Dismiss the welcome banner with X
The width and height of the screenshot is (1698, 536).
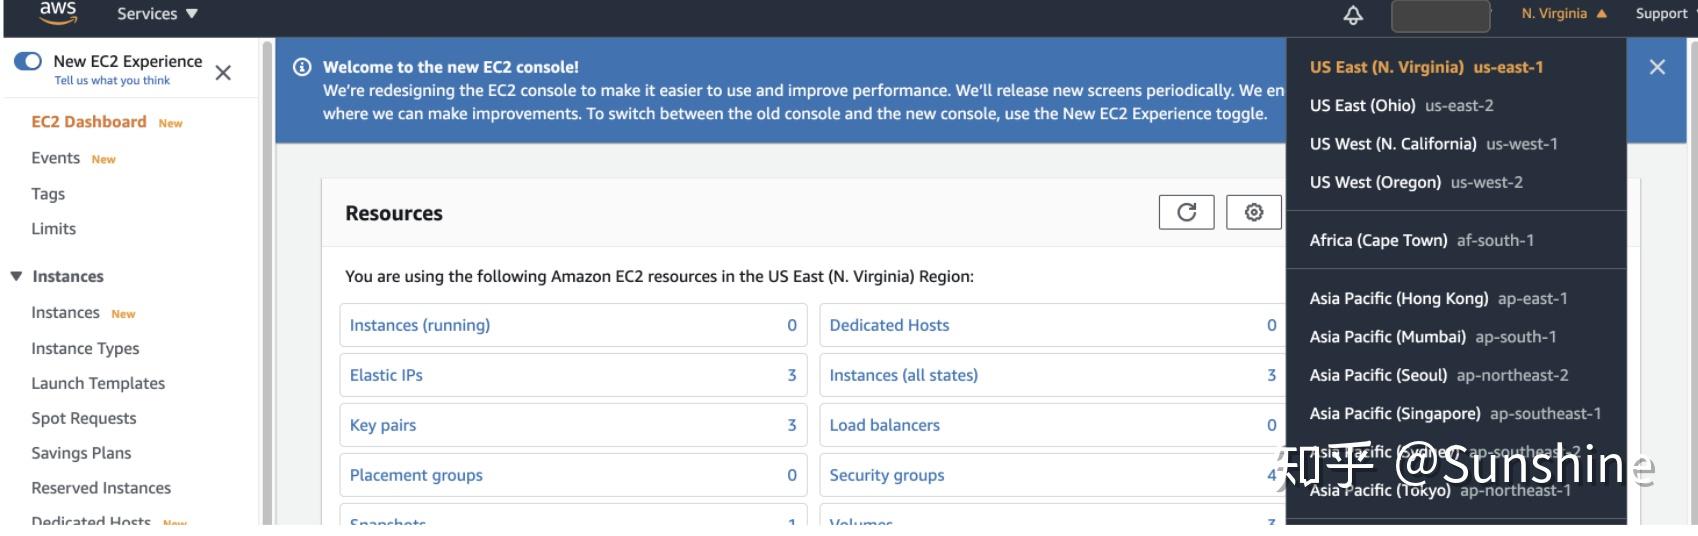(x=1657, y=67)
